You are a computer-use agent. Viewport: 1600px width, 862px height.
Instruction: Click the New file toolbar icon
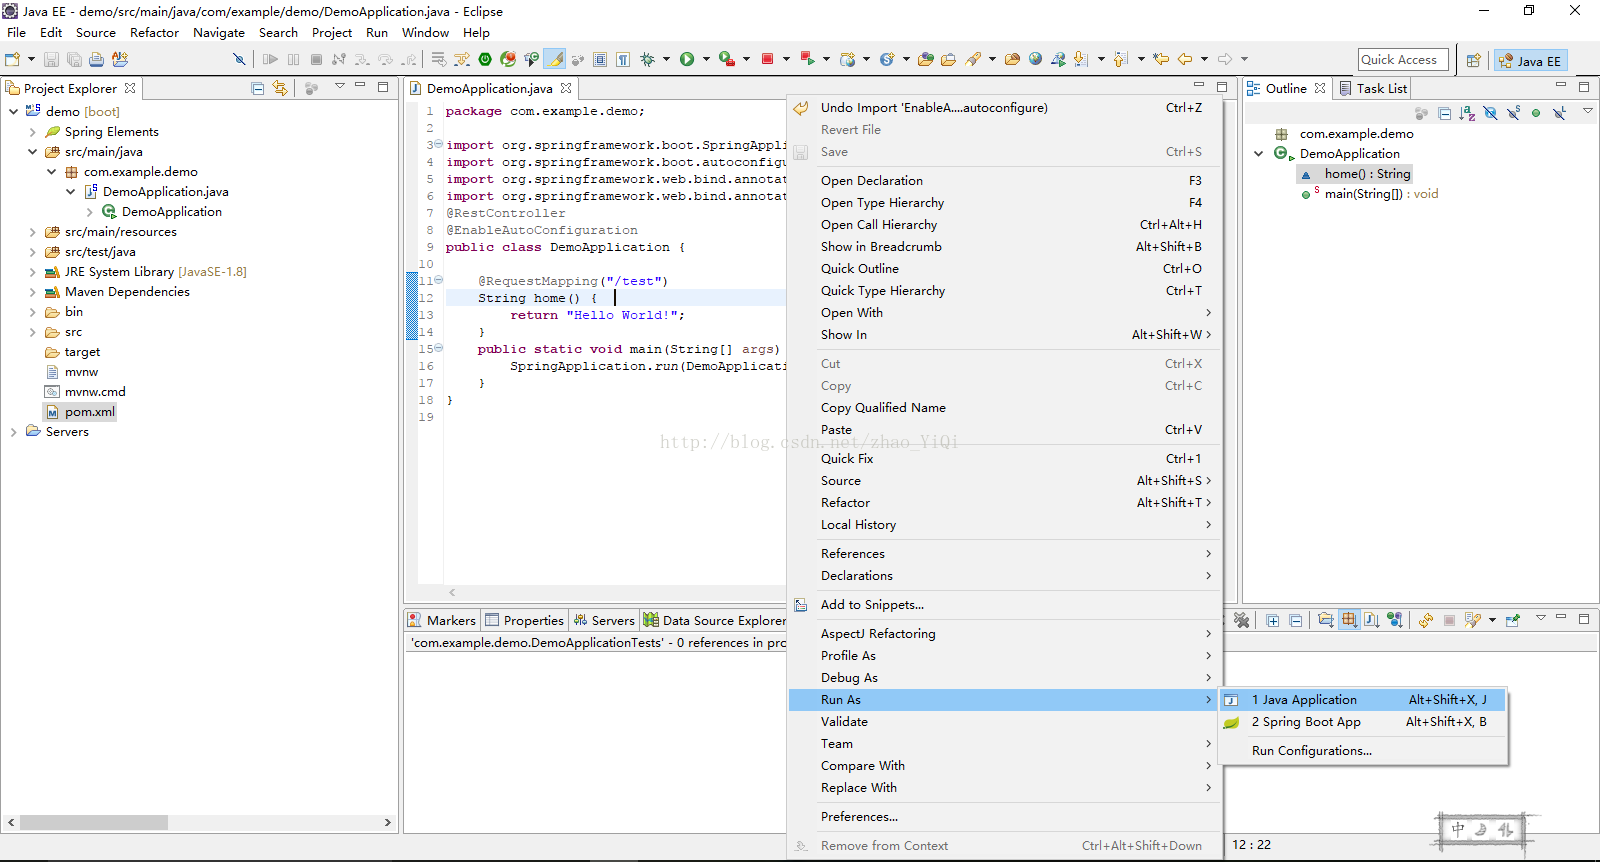pos(12,59)
